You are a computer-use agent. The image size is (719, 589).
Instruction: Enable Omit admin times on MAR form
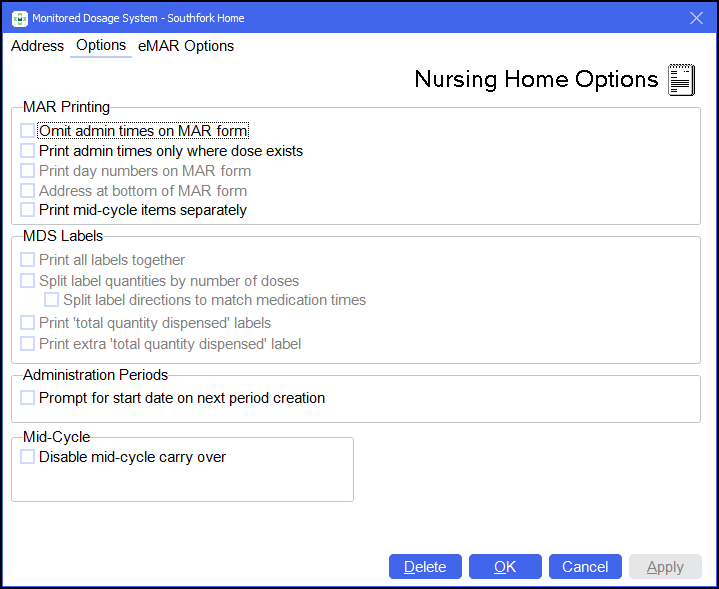click(27, 131)
